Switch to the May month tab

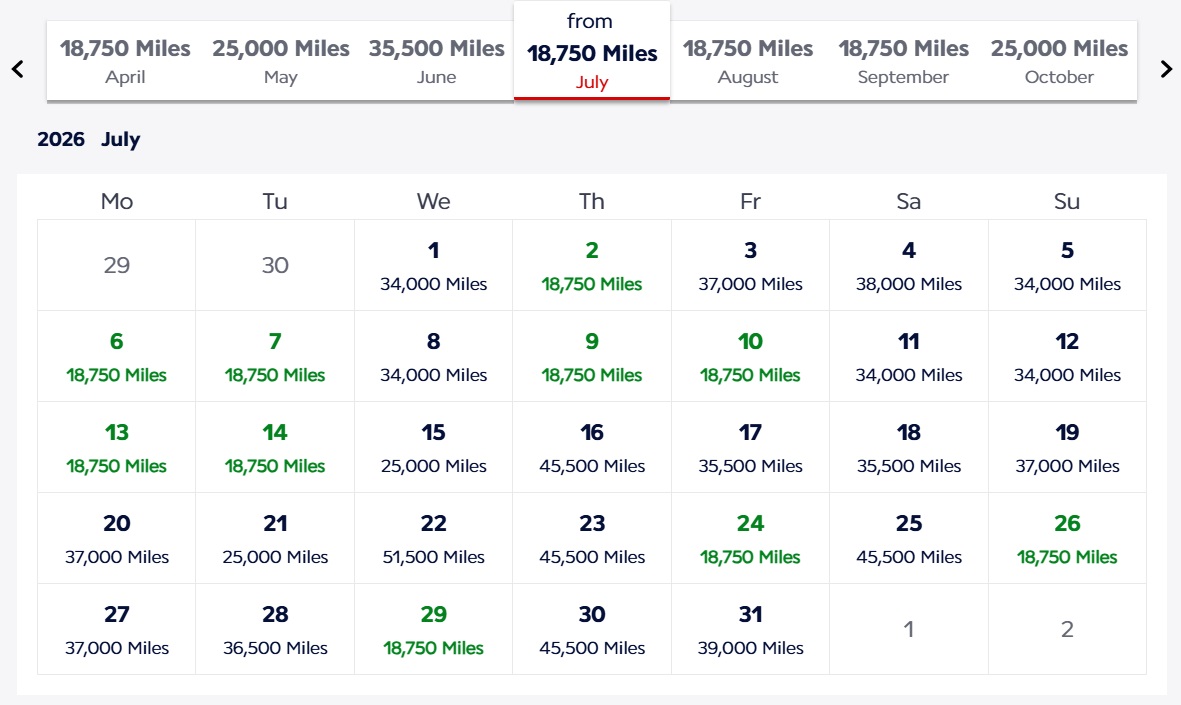pos(280,62)
